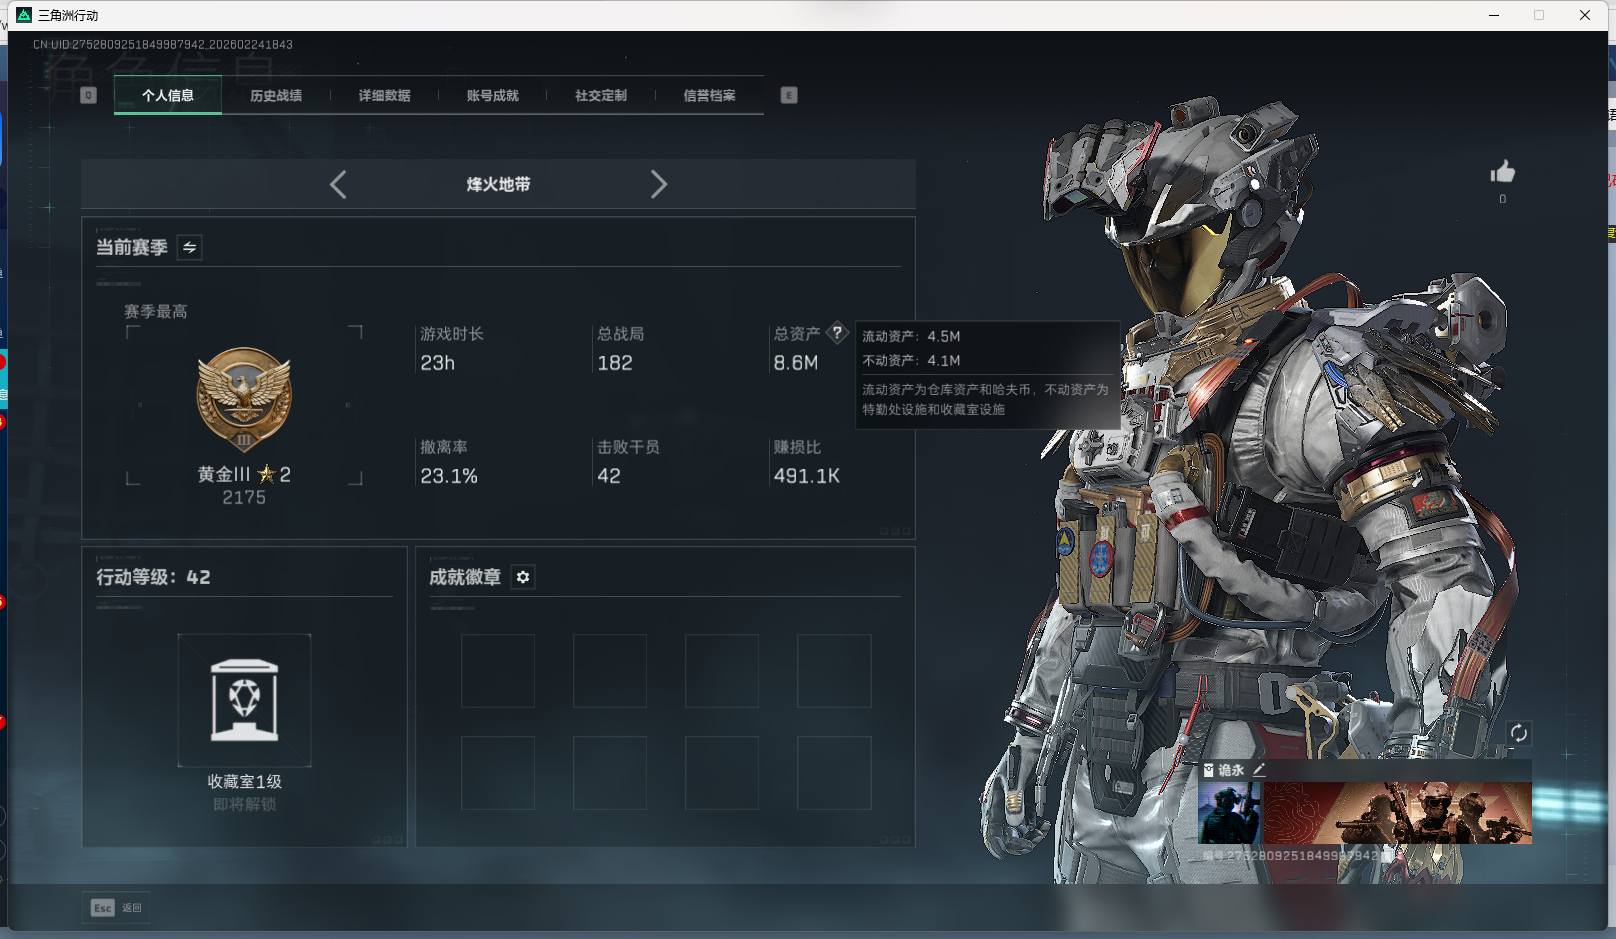The width and height of the screenshot is (1616, 939).
Task: Click the 收藏室1级 display case icon
Action: coord(244,700)
